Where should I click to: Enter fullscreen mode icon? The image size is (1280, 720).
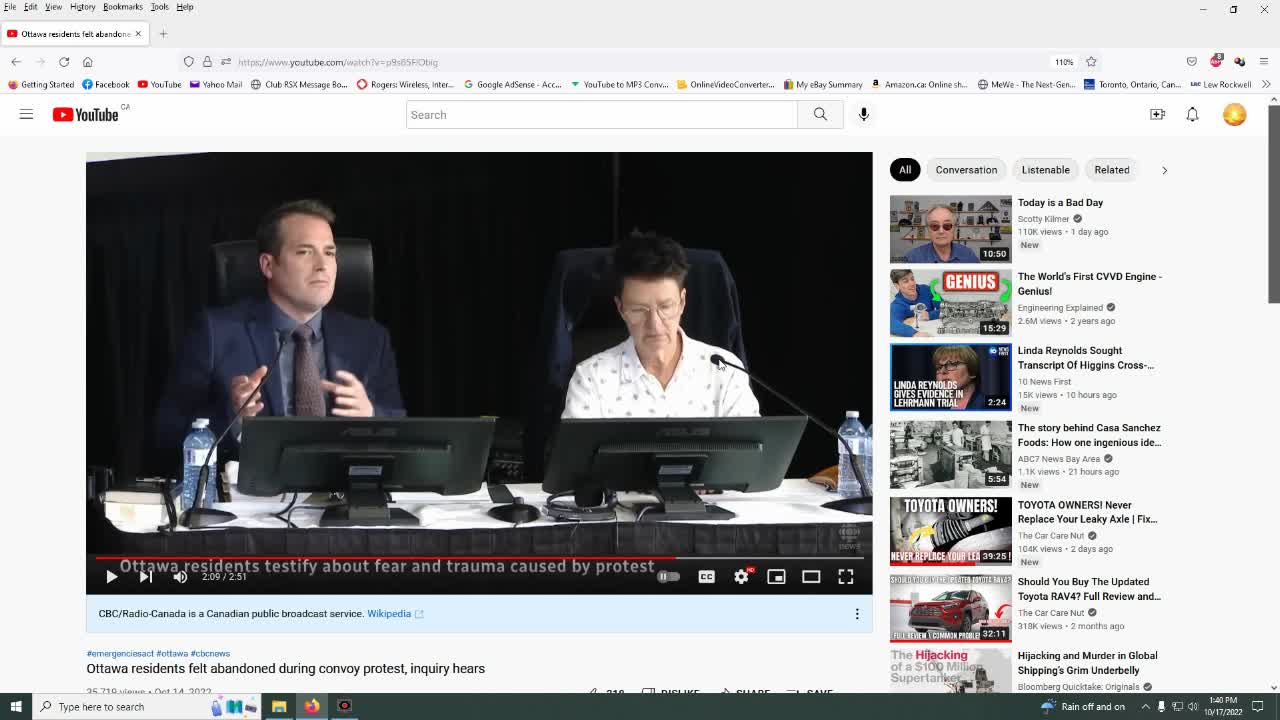(846, 577)
